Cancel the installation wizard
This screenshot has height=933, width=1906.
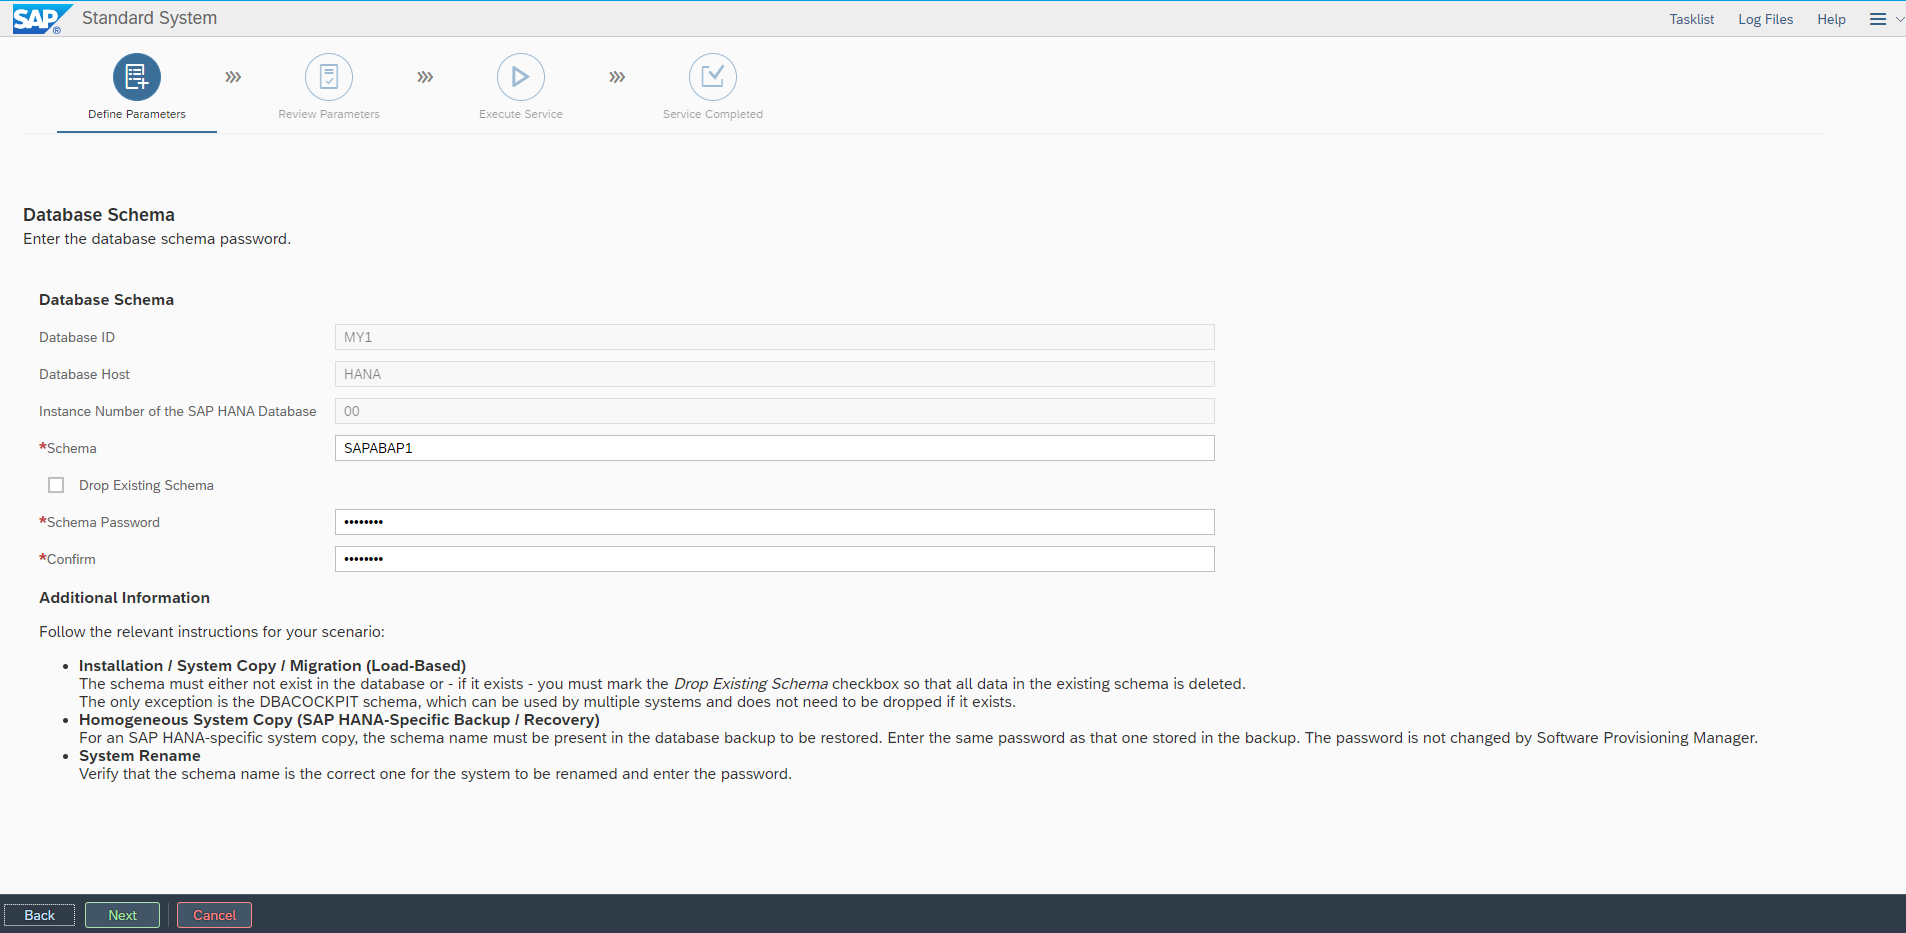point(214,915)
